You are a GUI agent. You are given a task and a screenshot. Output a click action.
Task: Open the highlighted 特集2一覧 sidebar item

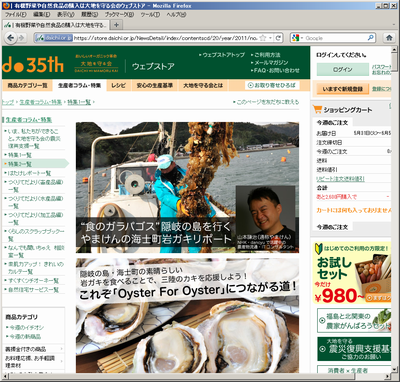(35, 164)
